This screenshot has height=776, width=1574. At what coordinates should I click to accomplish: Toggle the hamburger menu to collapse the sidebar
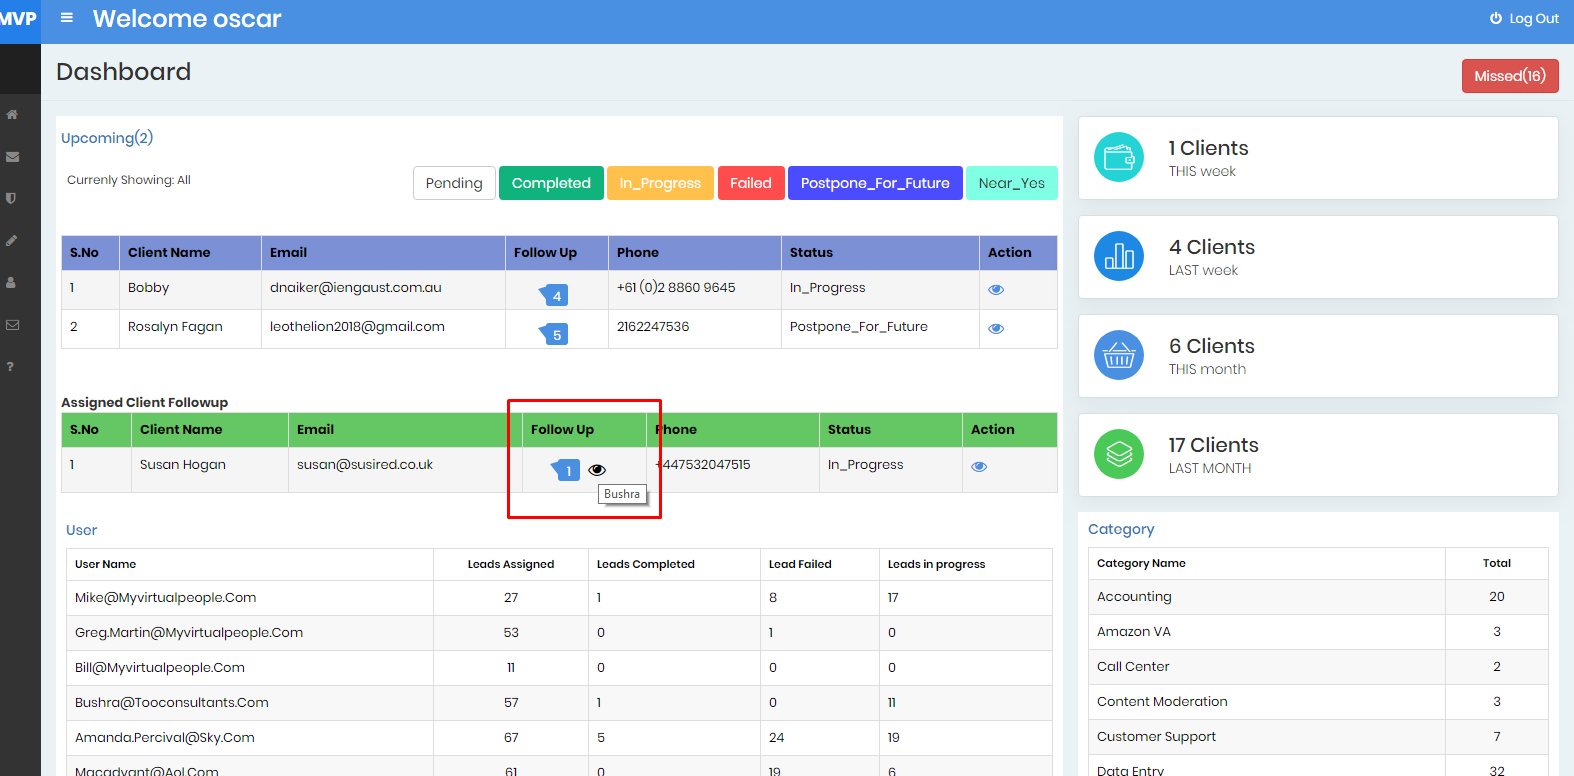[67, 18]
